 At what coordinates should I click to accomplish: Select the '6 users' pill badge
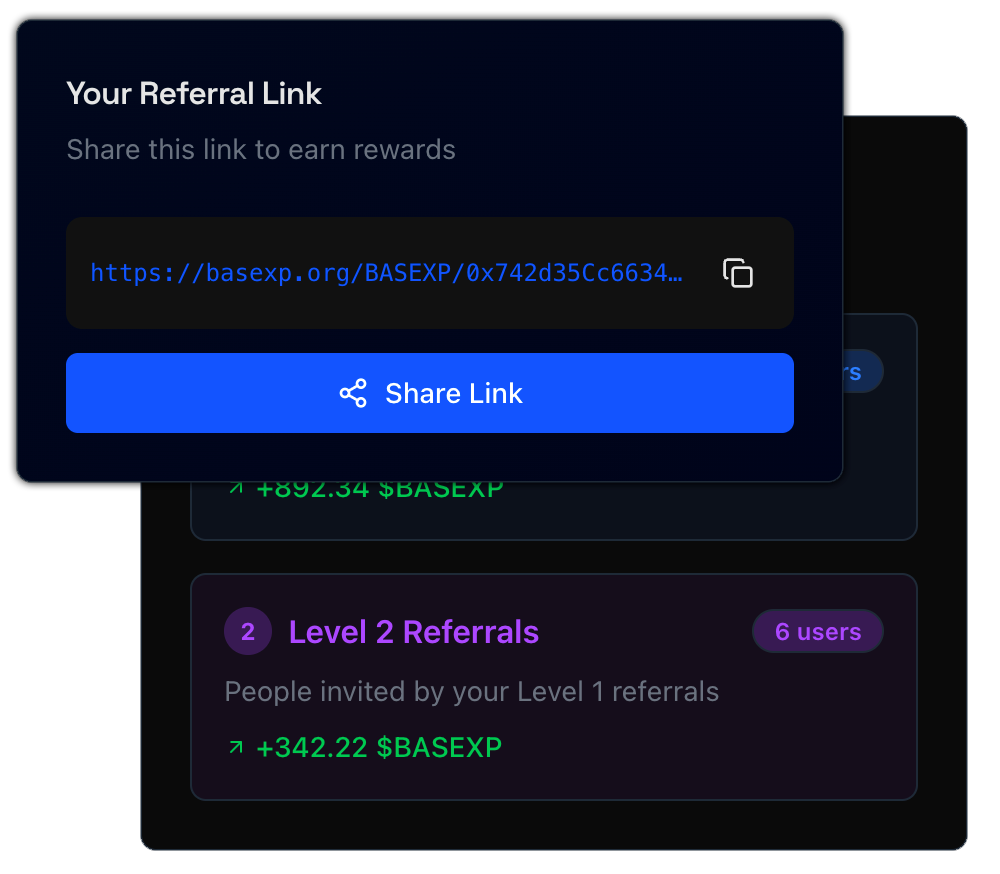pos(818,631)
